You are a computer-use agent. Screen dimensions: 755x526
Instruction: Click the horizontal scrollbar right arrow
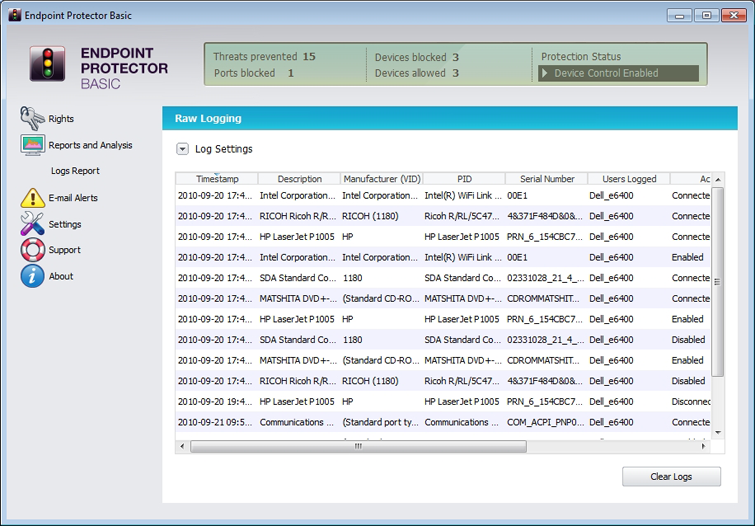(704, 446)
